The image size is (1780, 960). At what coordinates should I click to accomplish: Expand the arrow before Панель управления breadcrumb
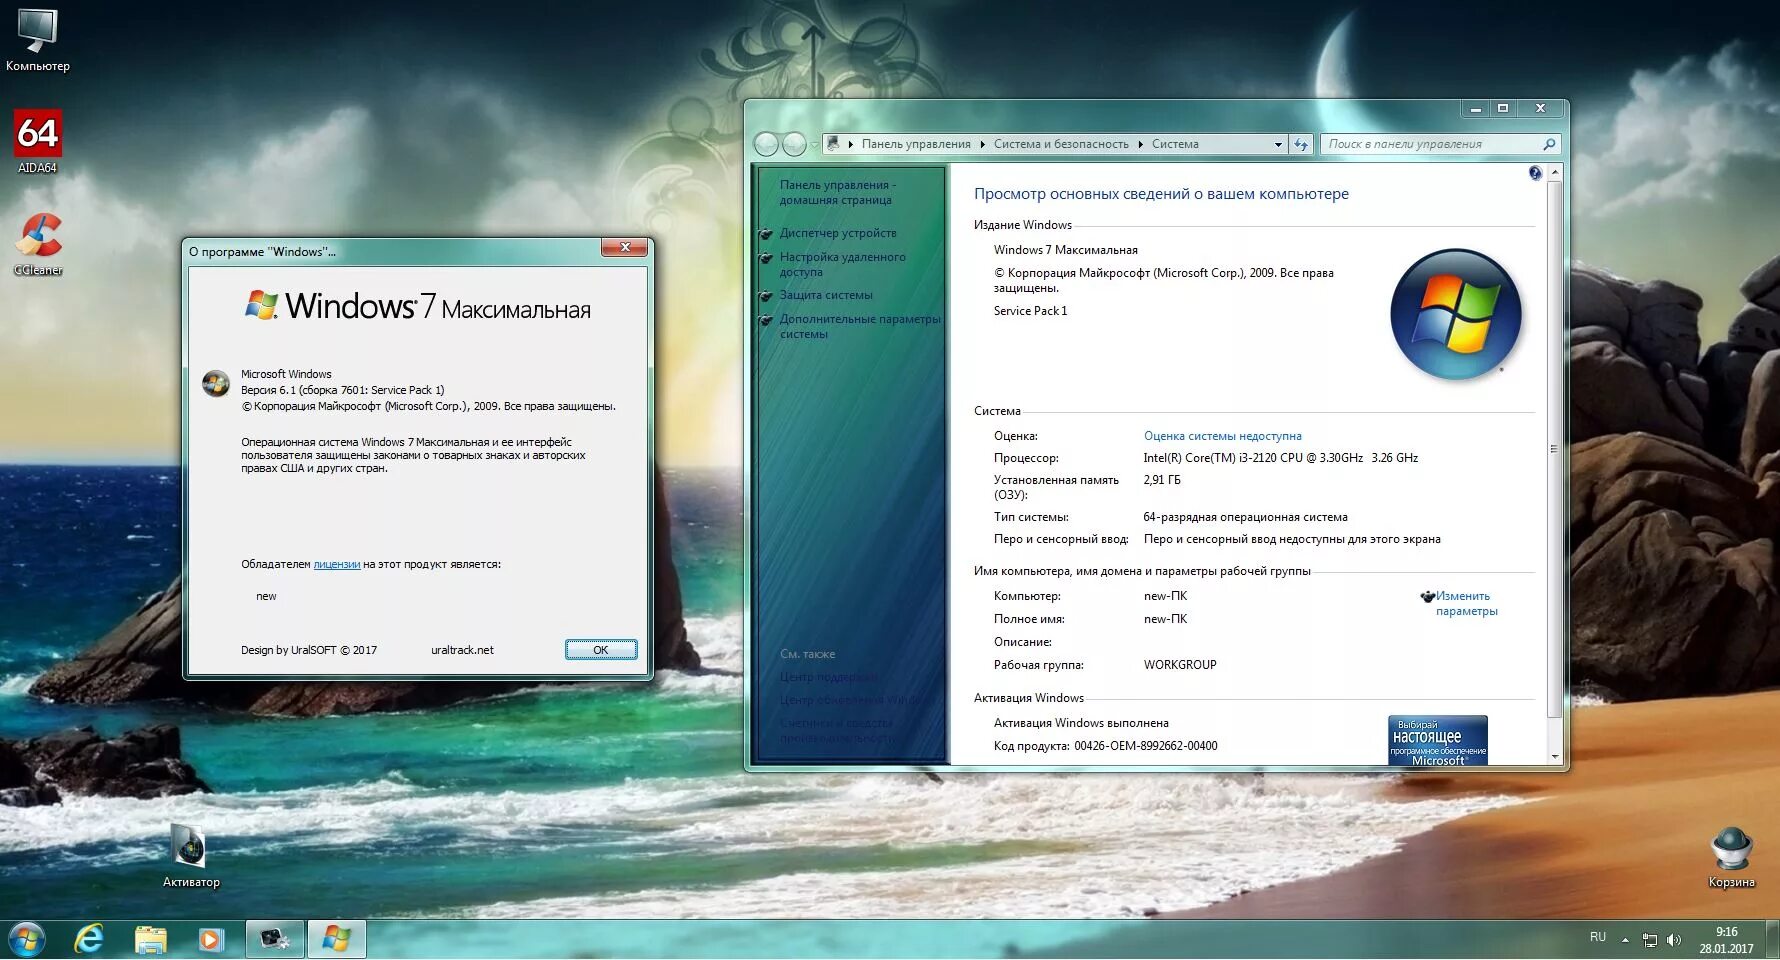851,144
